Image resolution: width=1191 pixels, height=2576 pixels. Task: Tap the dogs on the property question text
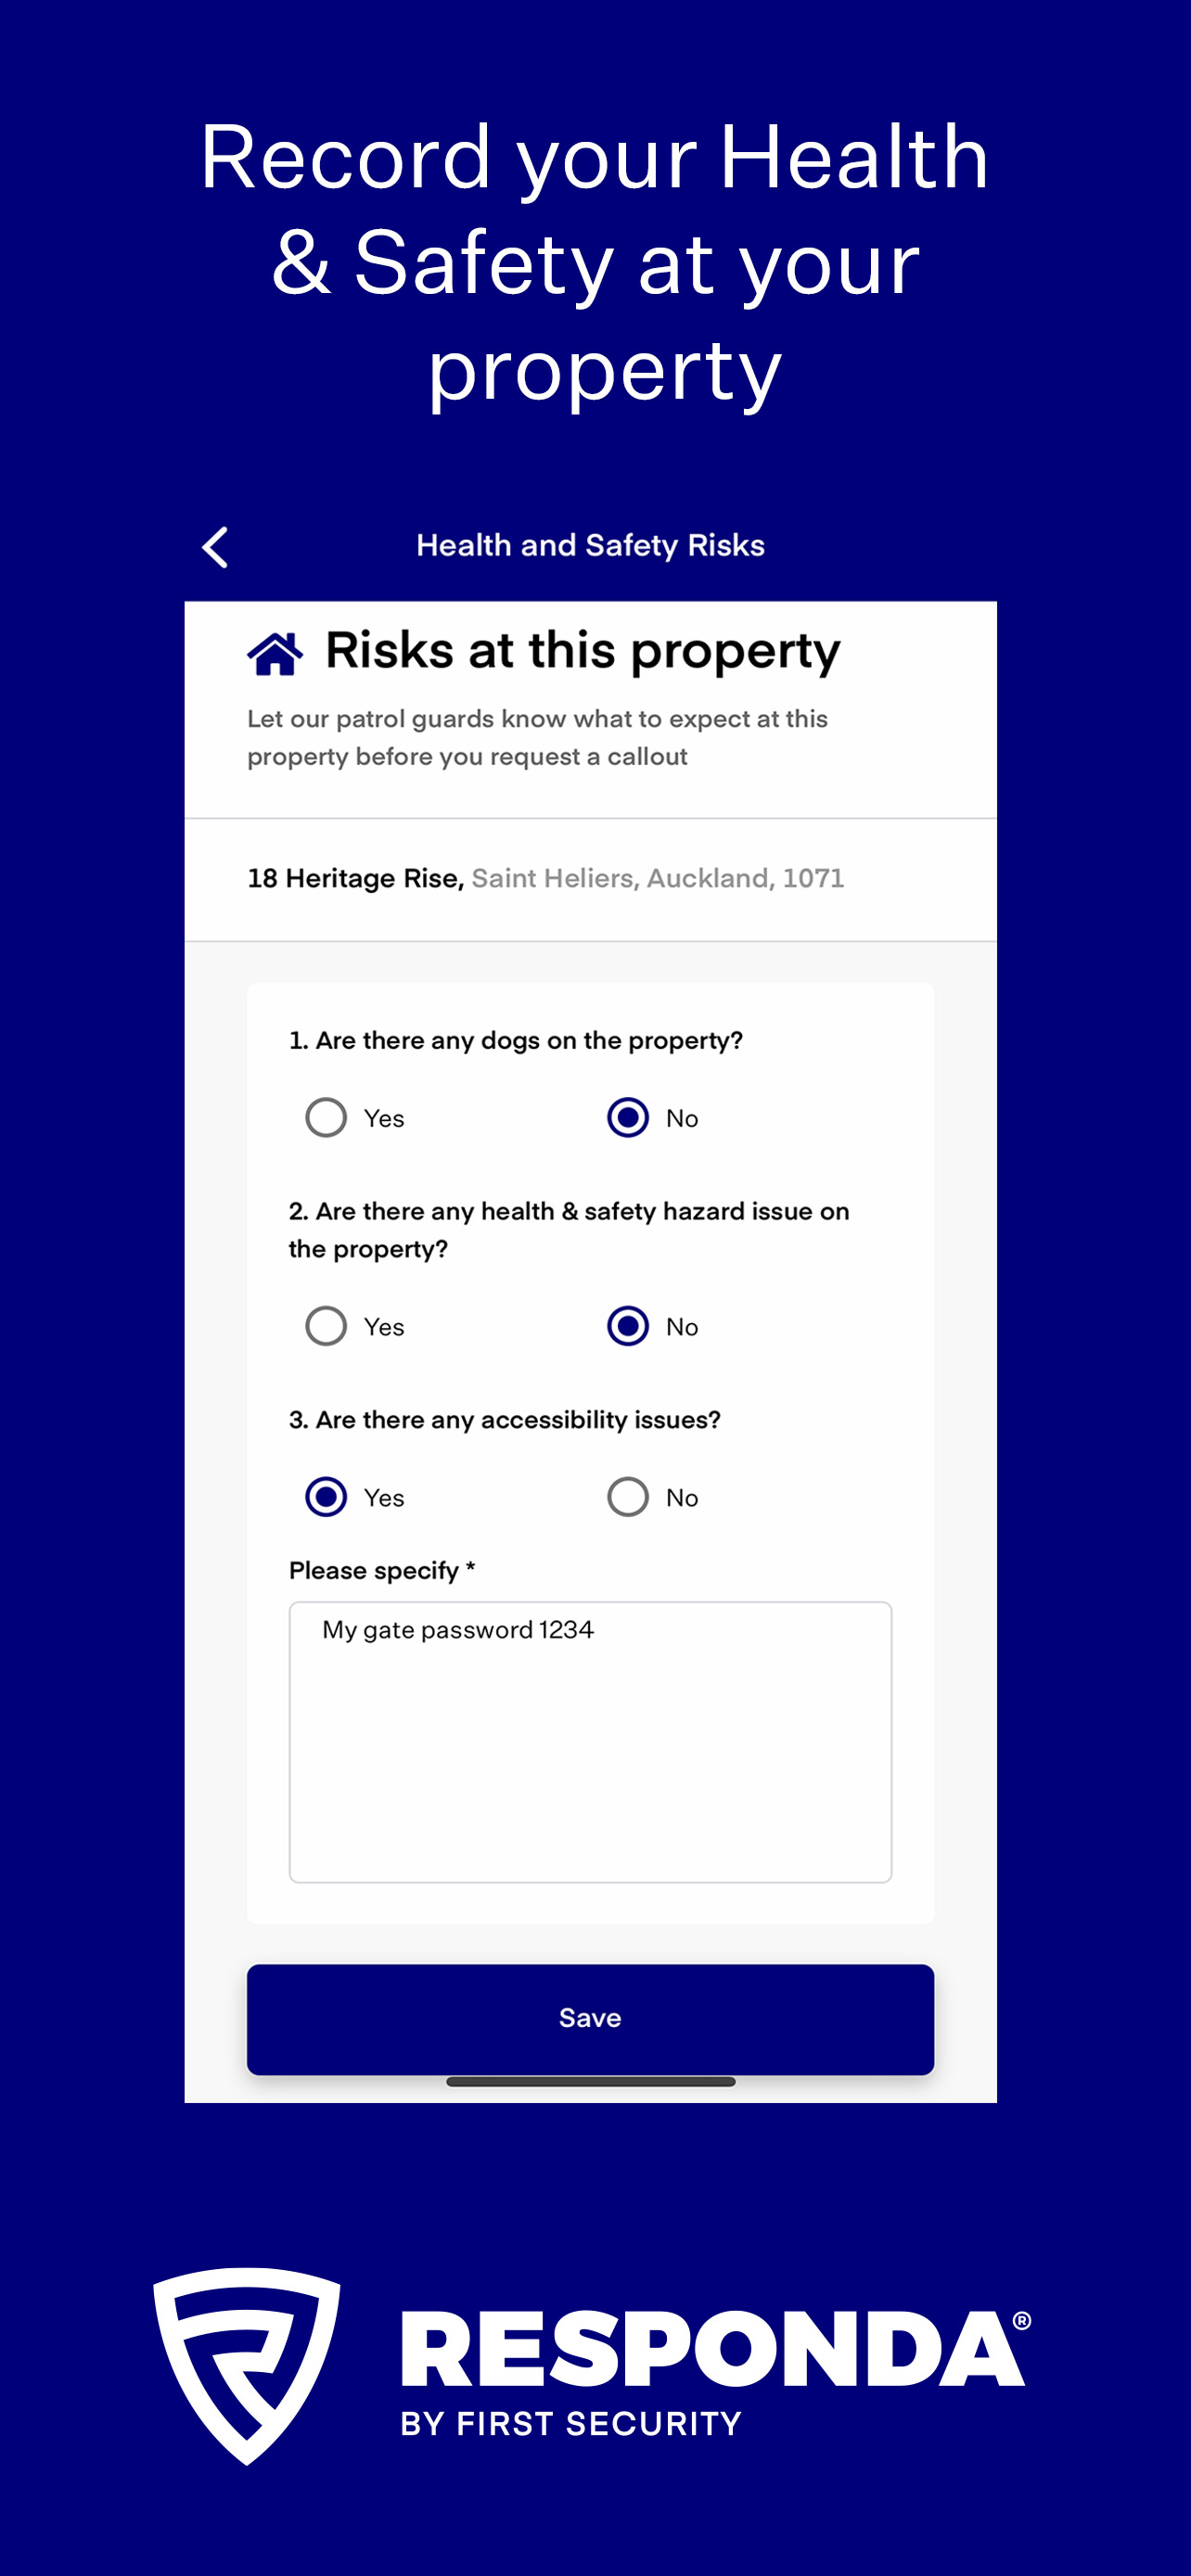click(x=516, y=1040)
